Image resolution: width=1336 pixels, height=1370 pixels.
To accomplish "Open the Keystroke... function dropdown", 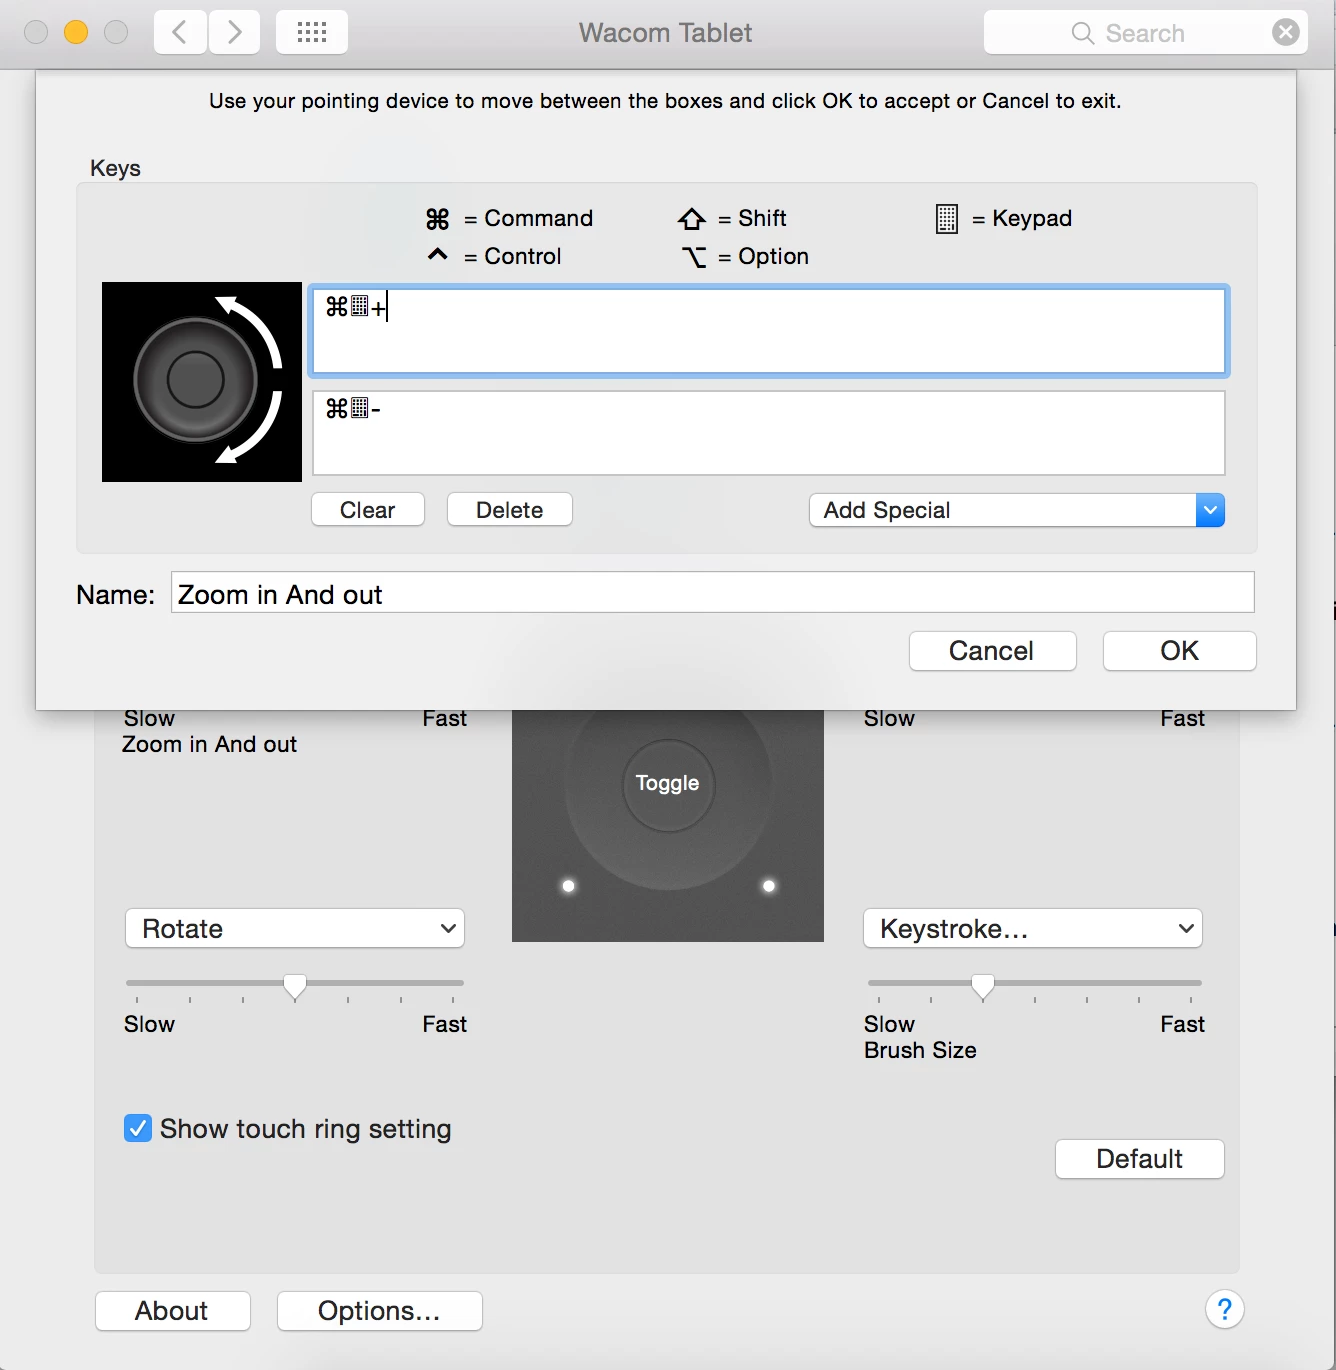I will [1033, 928].
